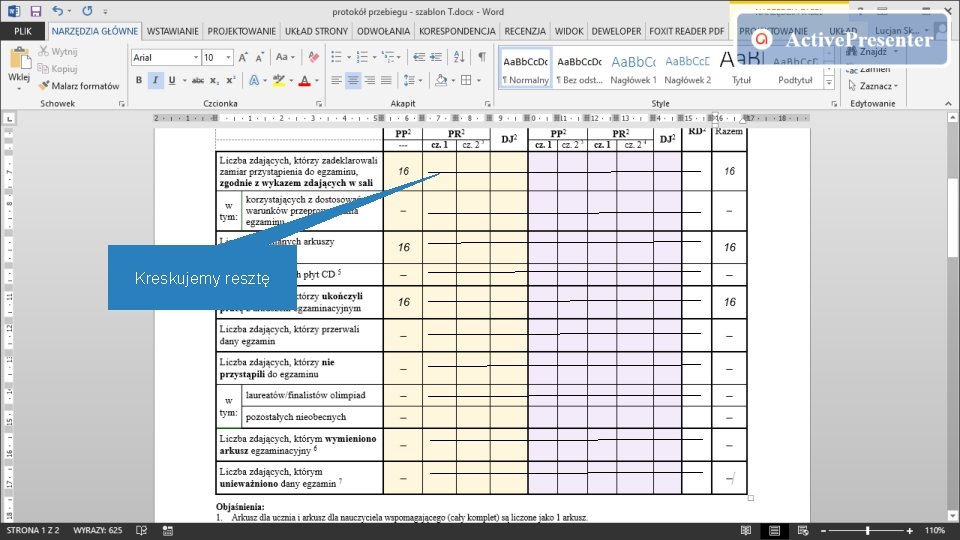Click the Redo repeat icon

[x=88, y=11]
